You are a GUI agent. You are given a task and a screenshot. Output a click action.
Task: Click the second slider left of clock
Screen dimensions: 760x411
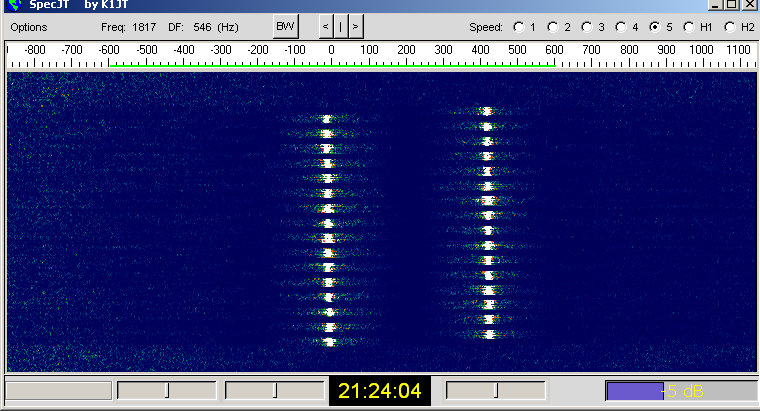(275, 390)
